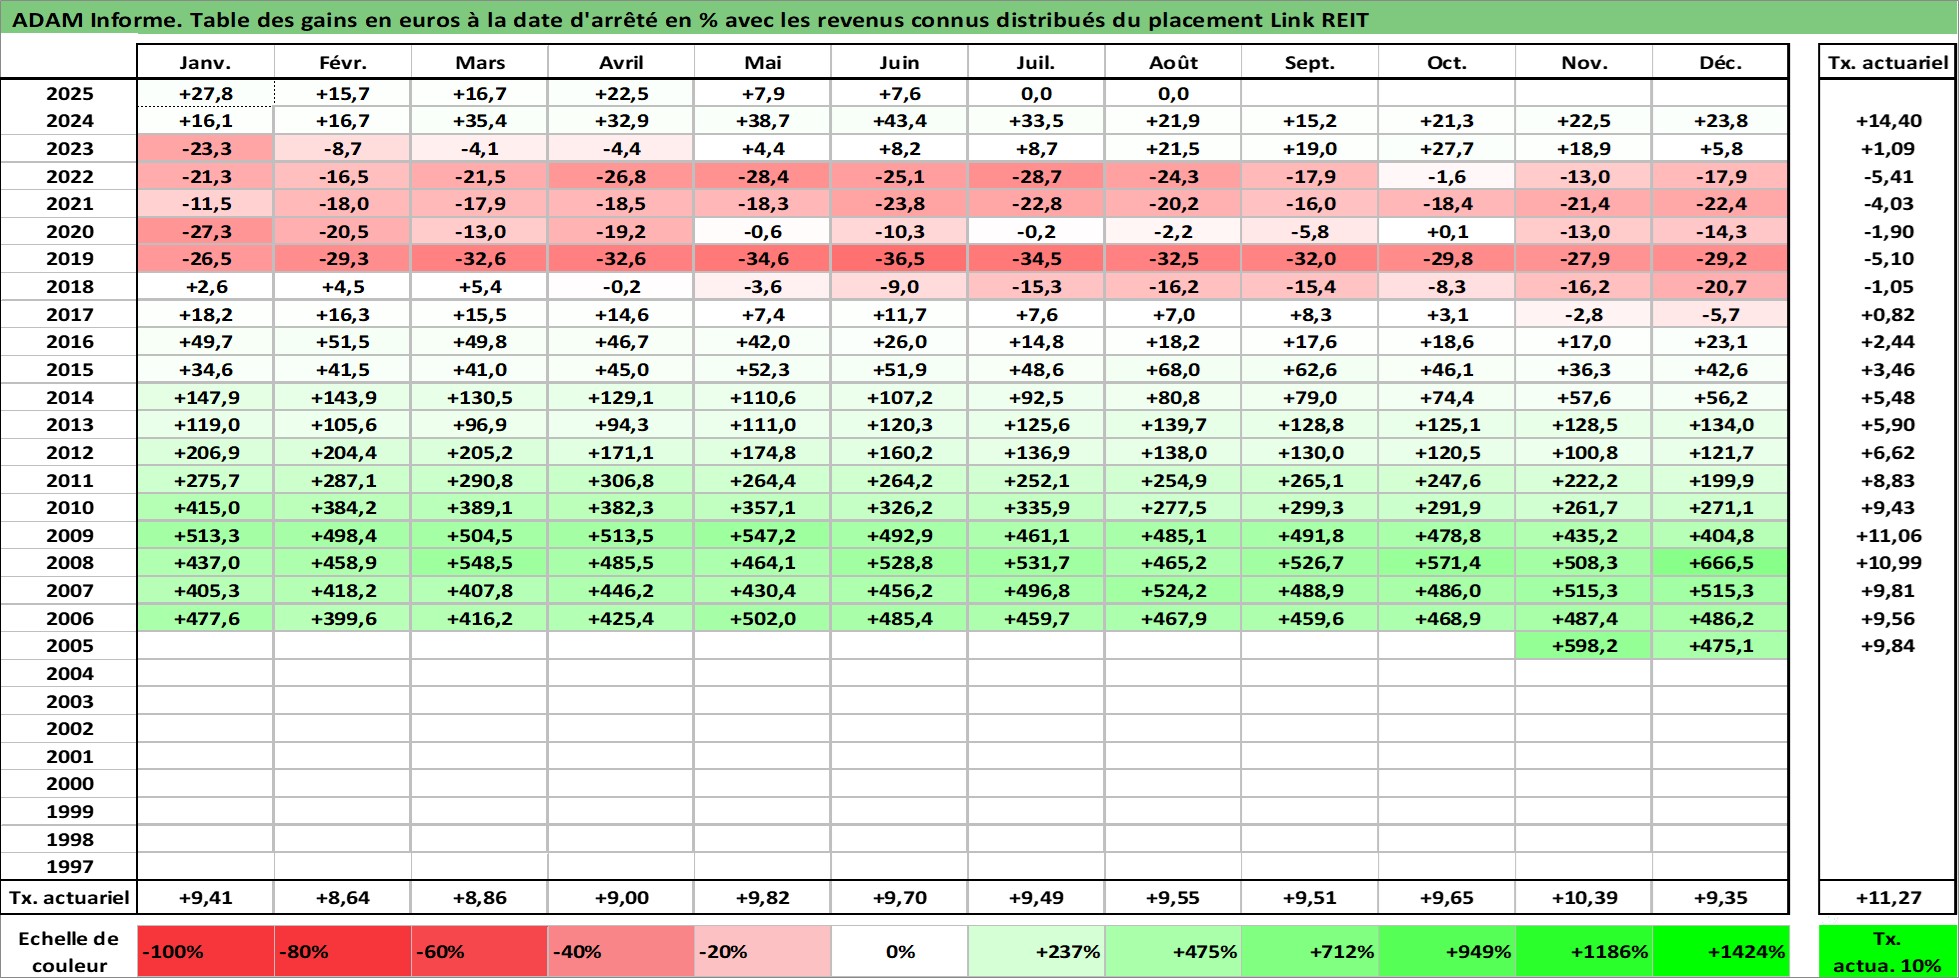Select cell '-36,5' in 2019 row
This screenshot has width=1959, height=978.
pos(899,258)
